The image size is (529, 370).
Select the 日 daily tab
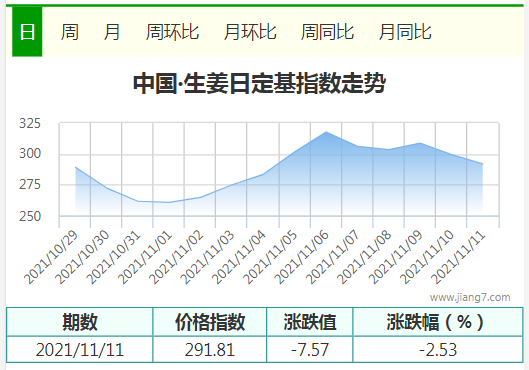(27, 32)
